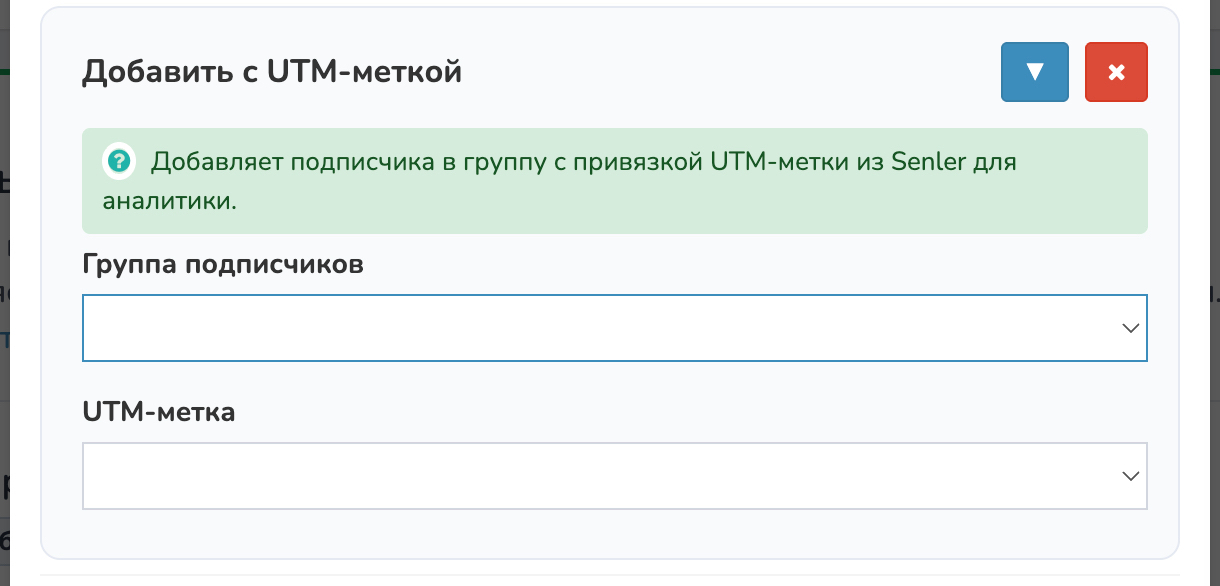Click the Группа подписчиков field label
1220x586 pixels.
pyautogui.click(x=222, y=264)
